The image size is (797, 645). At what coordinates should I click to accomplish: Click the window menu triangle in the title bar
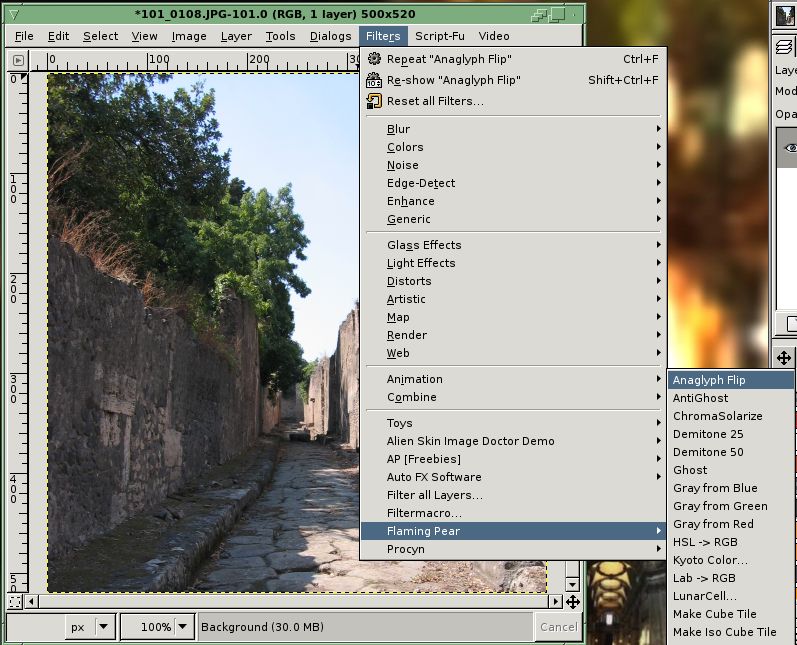pos(14,14)
